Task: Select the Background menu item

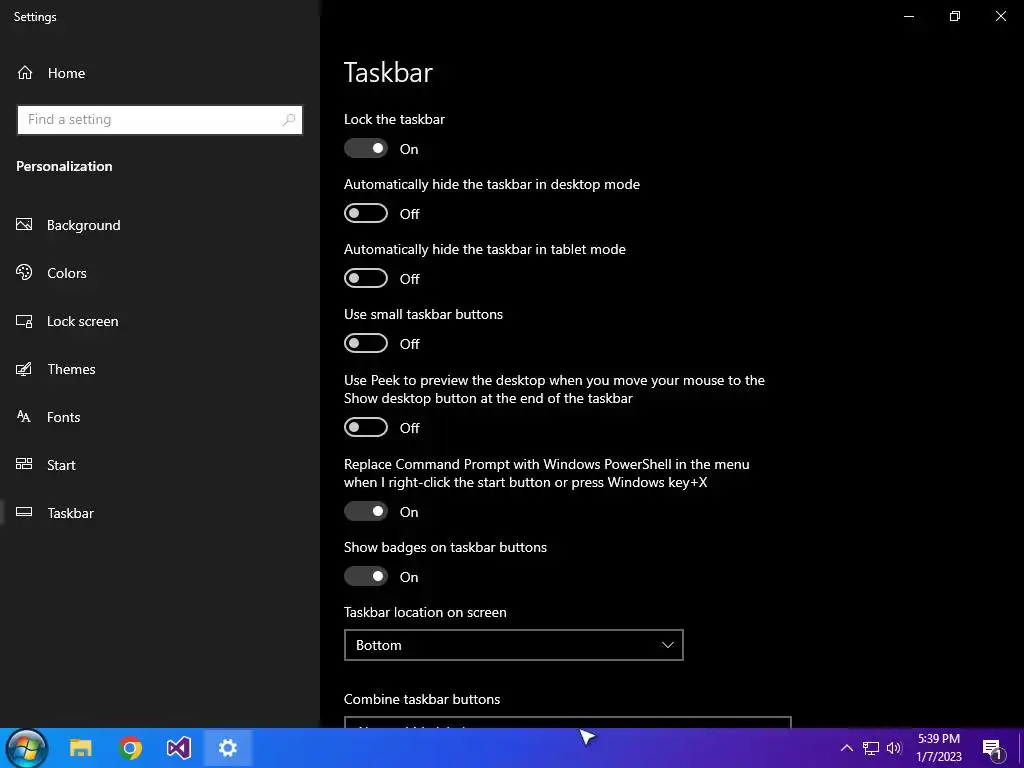Action: (160, 225)
